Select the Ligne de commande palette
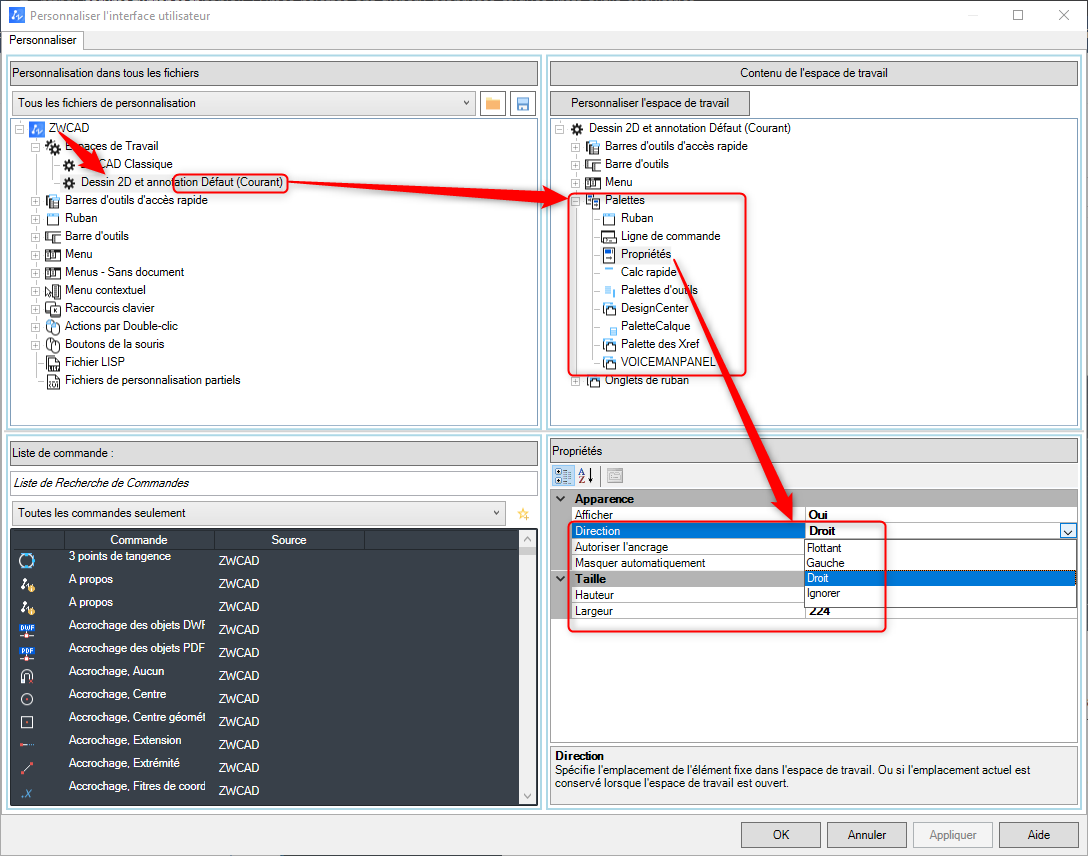 (670, 236)
